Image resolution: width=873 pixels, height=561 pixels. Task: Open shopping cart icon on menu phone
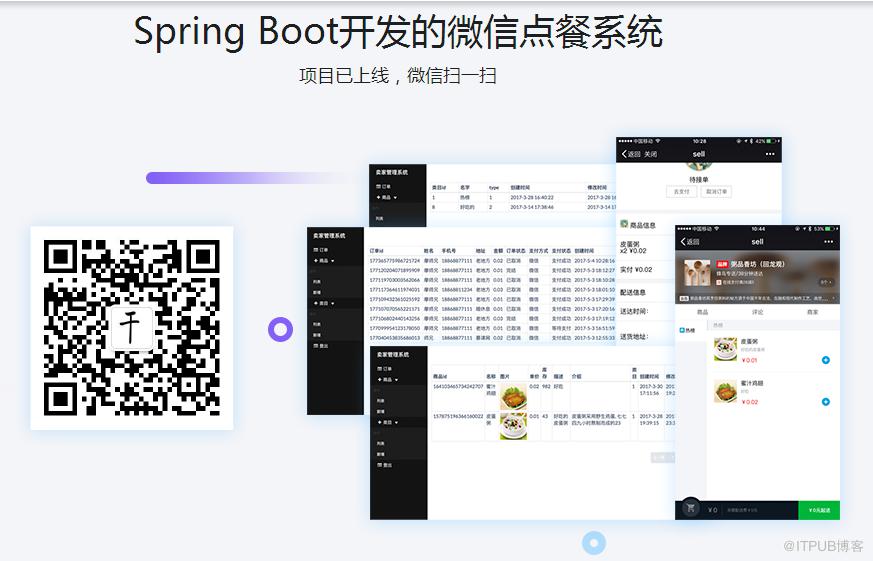(x=691, y=508)
